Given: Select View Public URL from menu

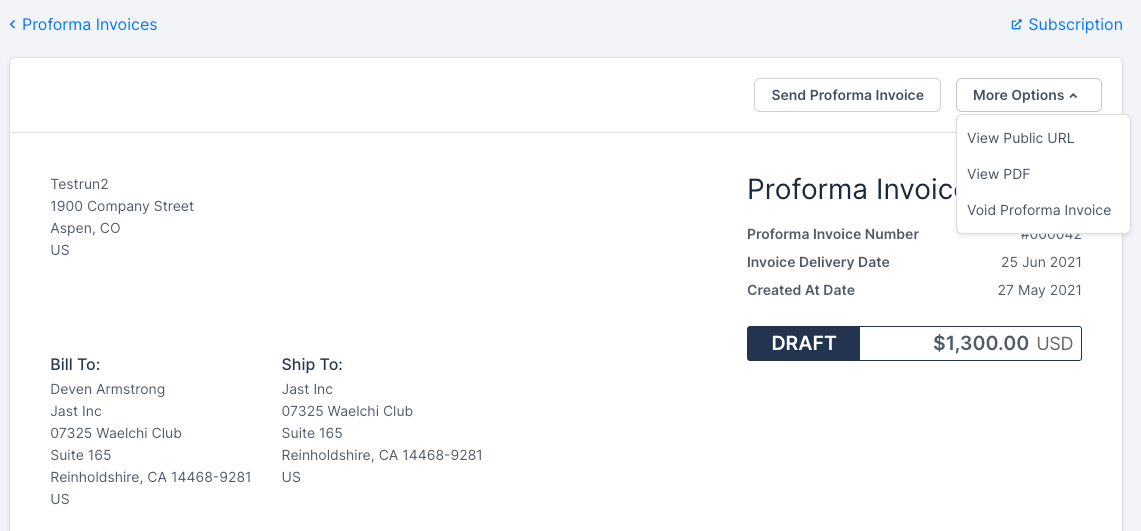Looking at the screenshot, I should coord(1020,138).
